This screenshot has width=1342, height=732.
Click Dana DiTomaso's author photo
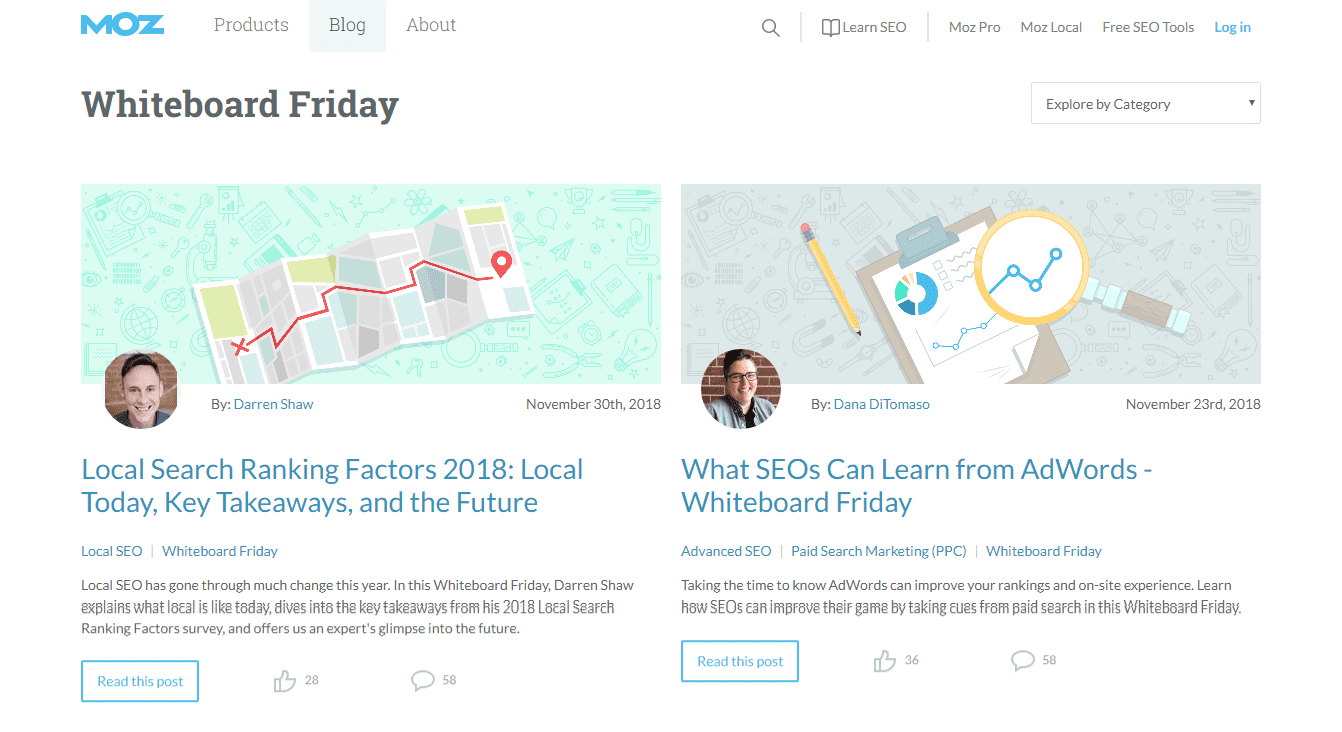point(741,390)
